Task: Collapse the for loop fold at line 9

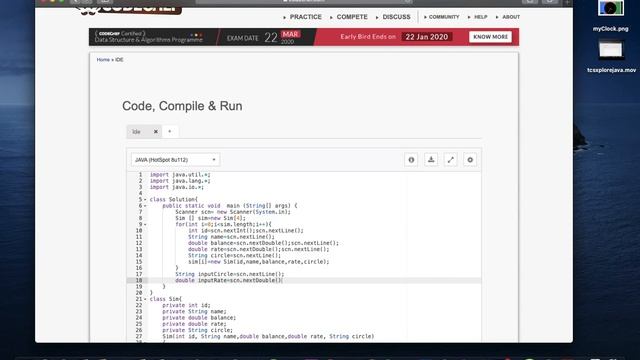Action: (x=145, y=224)
